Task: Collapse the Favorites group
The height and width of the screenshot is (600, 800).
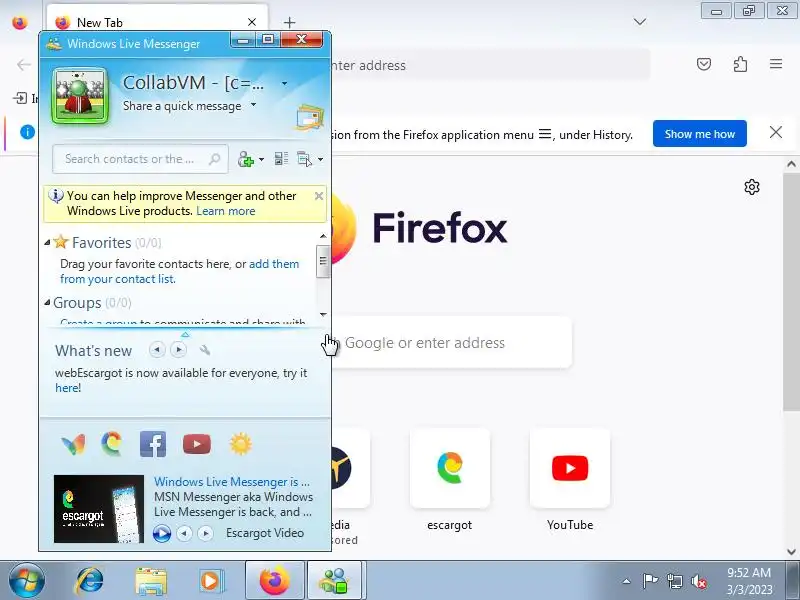Action: (x=47, y=242)
